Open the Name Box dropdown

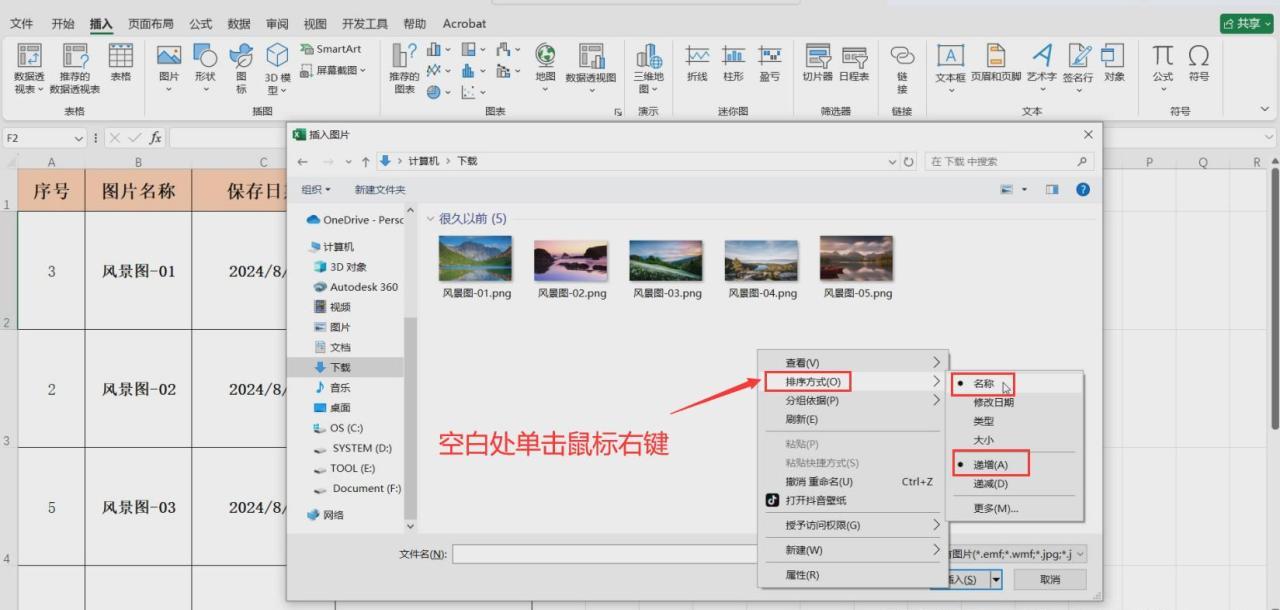[78, 138]
